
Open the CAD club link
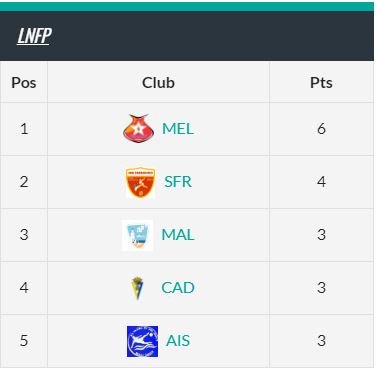pos(178,288)
